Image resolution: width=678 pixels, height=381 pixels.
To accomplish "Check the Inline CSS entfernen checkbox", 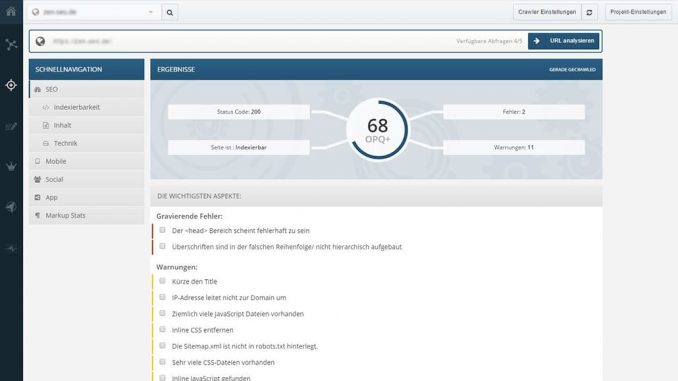I will tap(162, 330).
